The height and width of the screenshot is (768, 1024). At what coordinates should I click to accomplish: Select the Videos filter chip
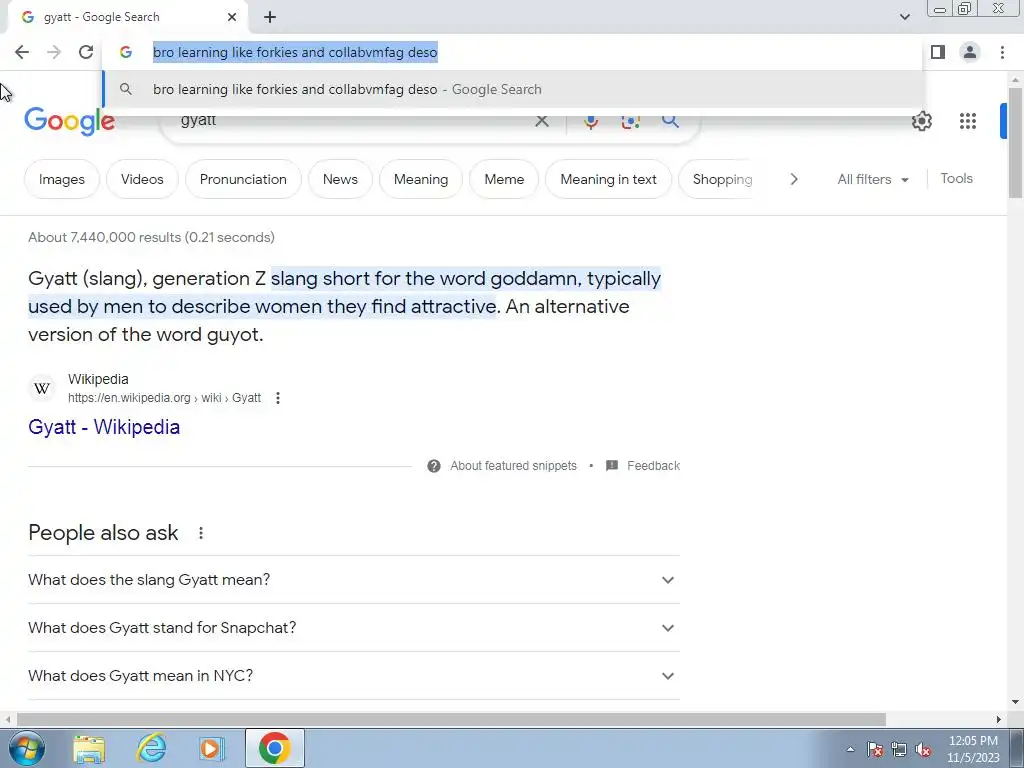[x=142, y=179]
